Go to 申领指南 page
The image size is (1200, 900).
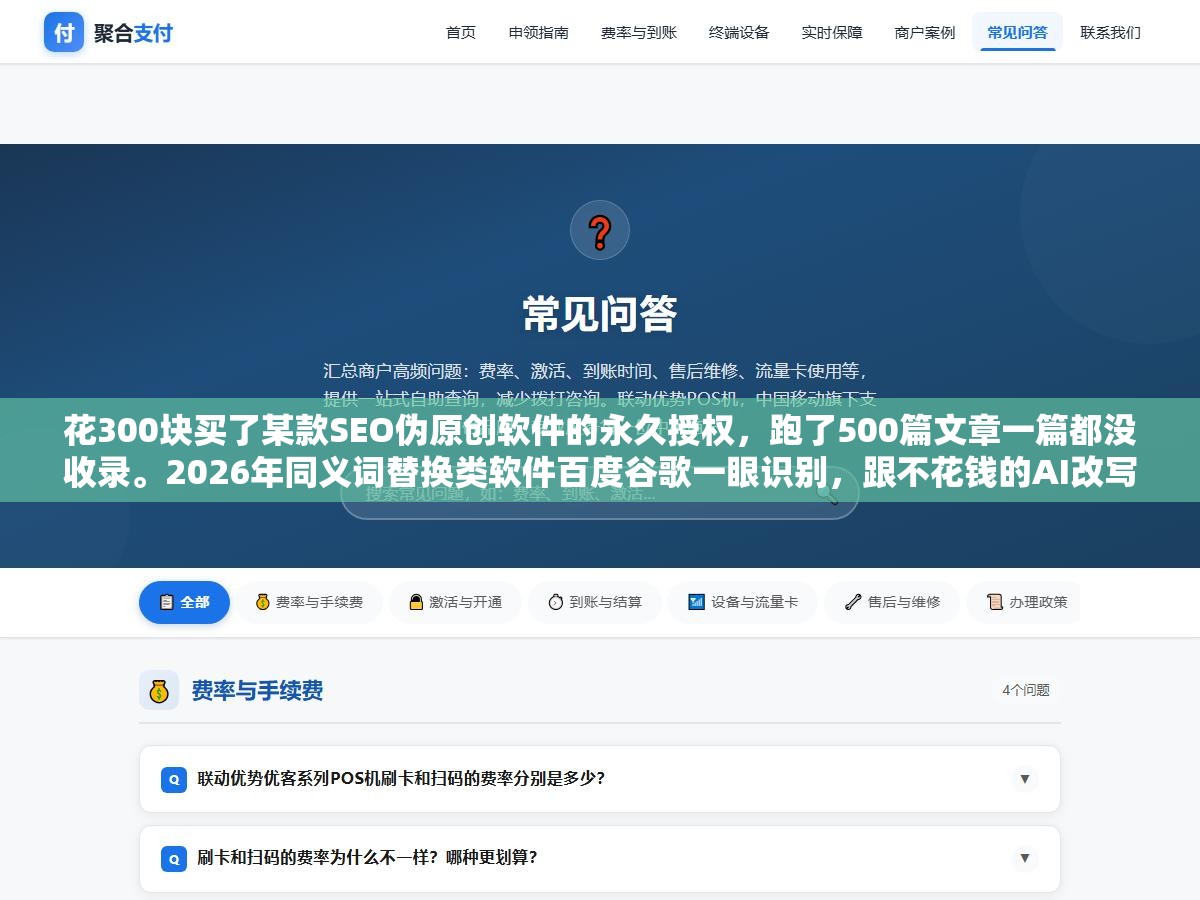539,32
